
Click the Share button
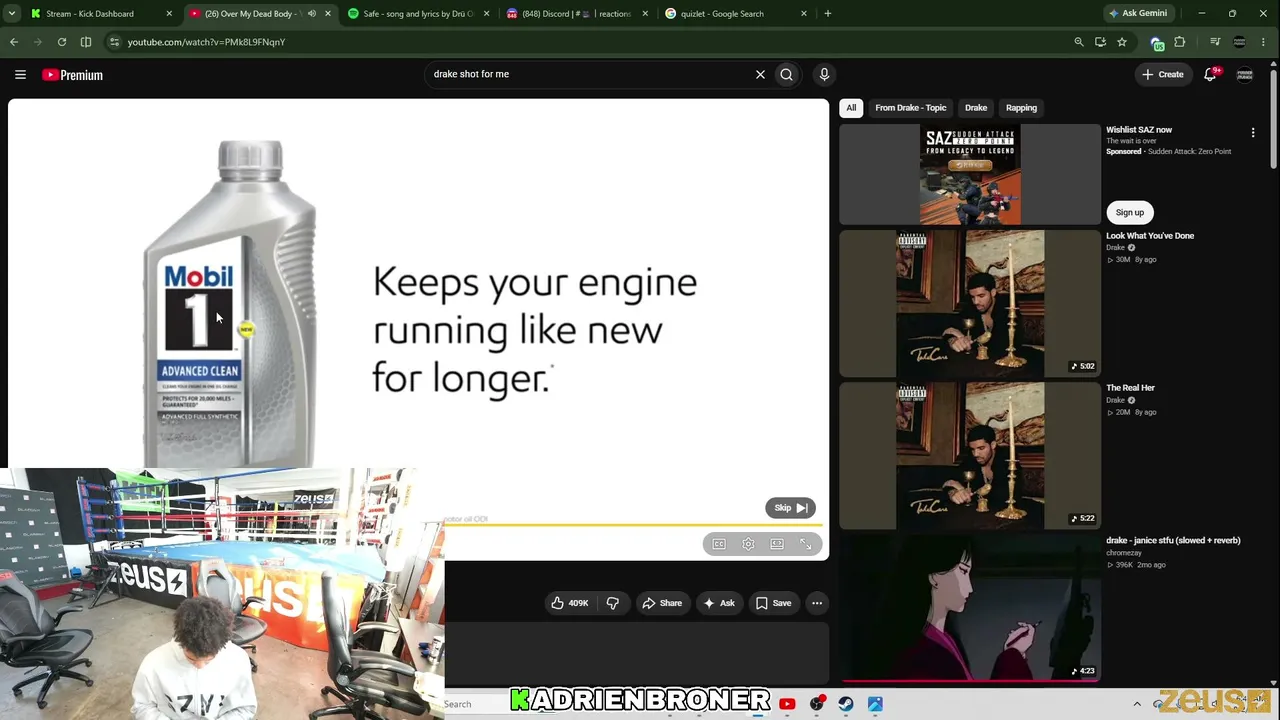coord(662,603)
